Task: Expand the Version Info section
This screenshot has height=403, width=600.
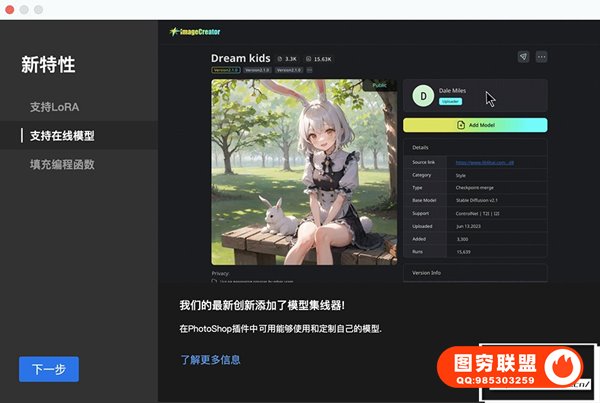Action: click(475, 272)
